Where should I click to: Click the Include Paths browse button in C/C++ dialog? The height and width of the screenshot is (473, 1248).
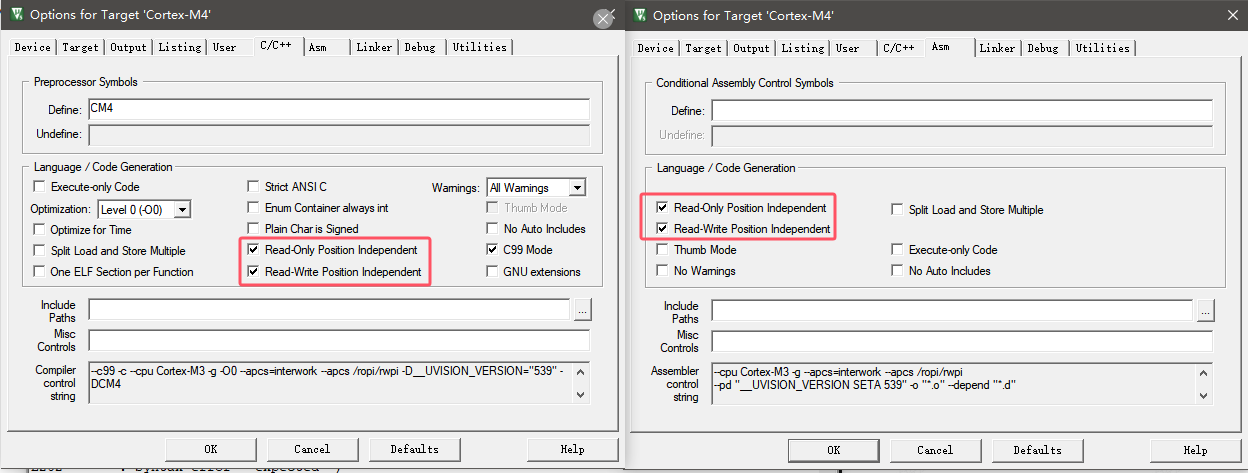tap(583, 310)
